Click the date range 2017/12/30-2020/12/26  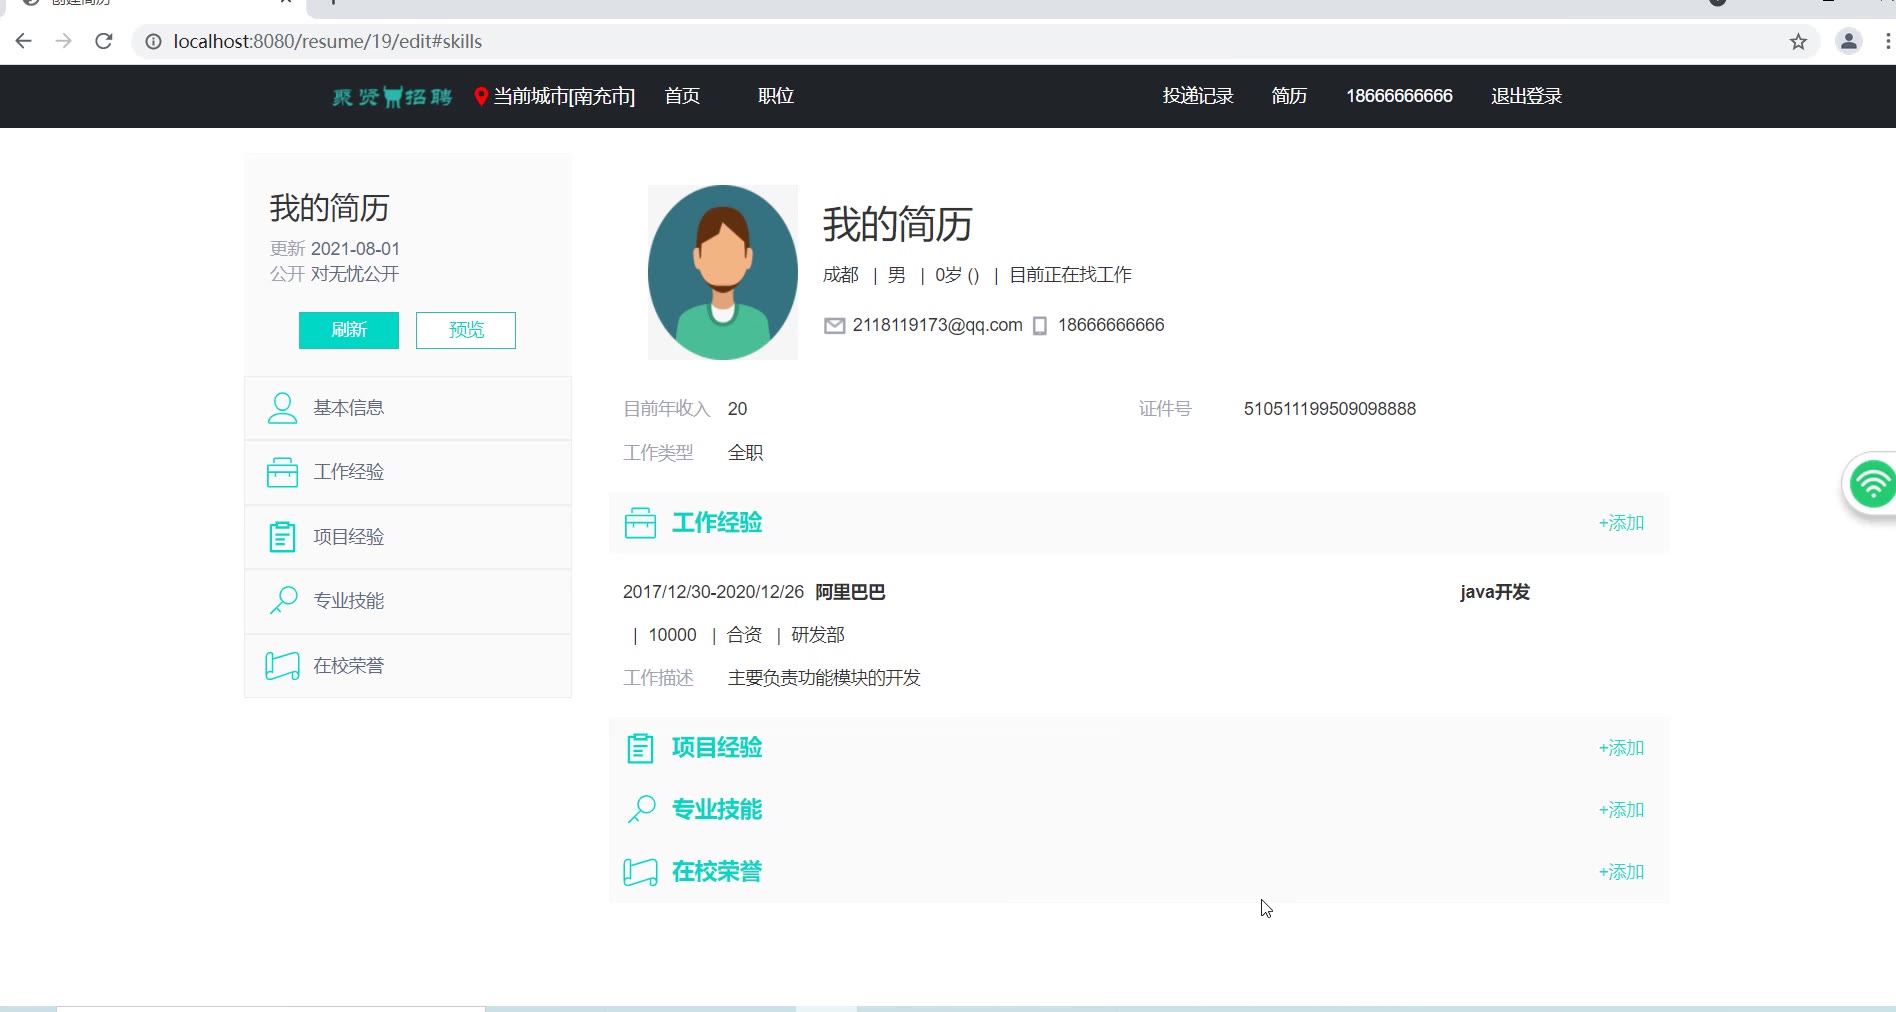pos(713,592)
